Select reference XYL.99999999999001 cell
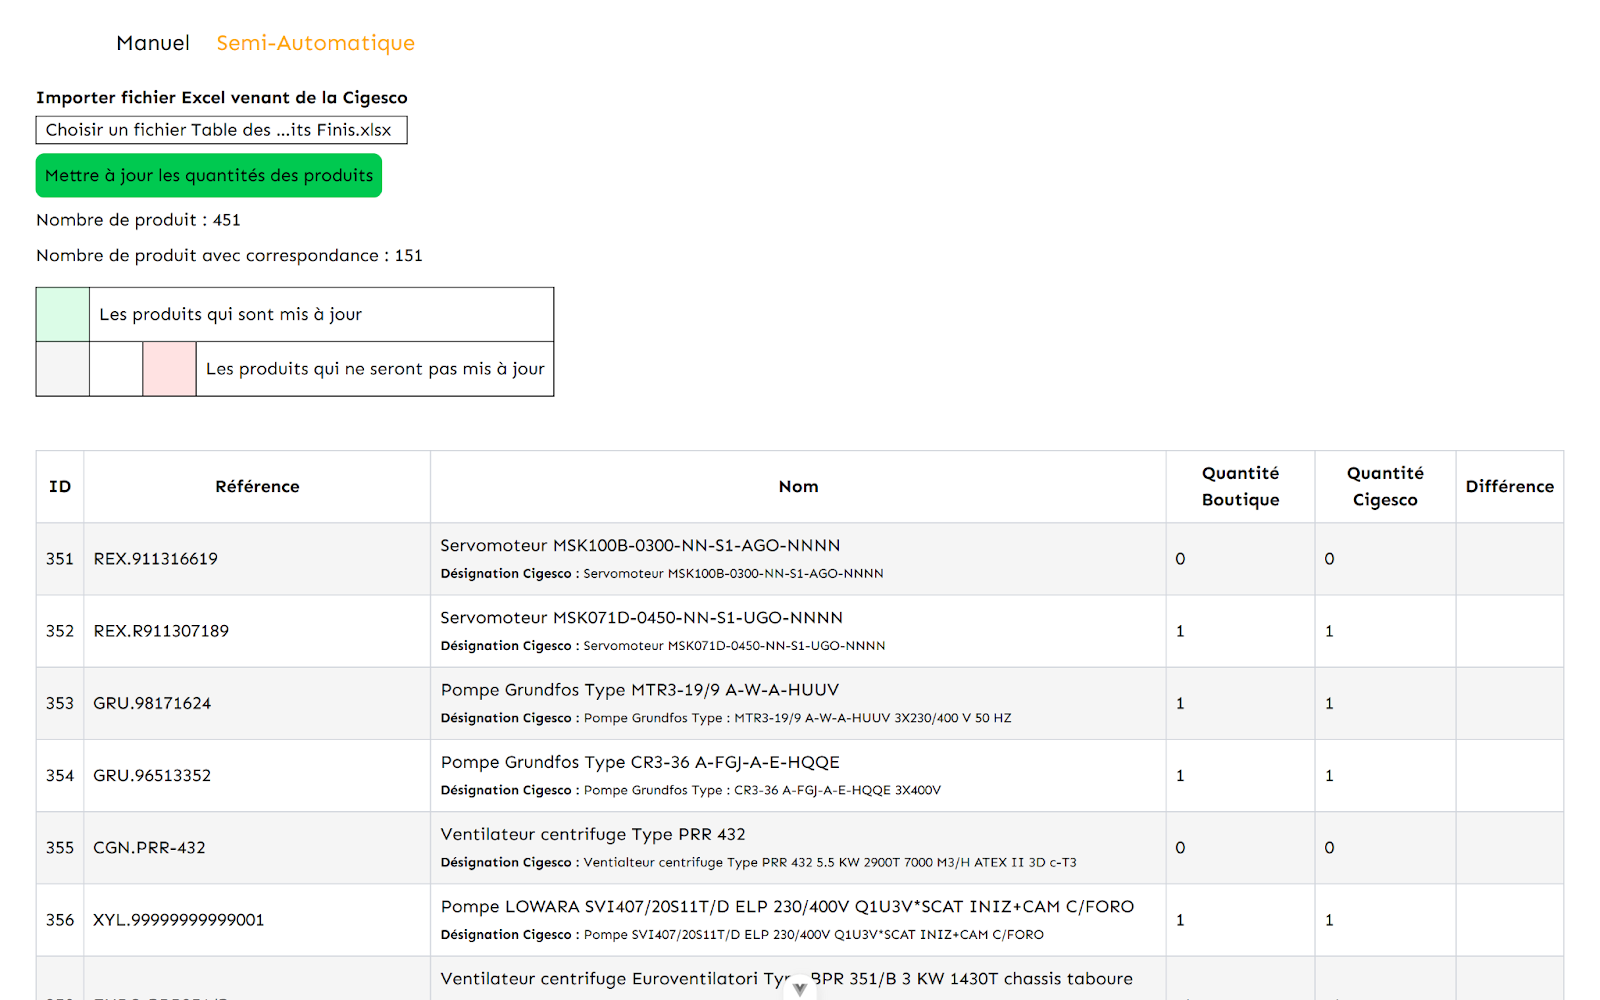This screenshot has height=1000, width=1600. click(179, 920)
